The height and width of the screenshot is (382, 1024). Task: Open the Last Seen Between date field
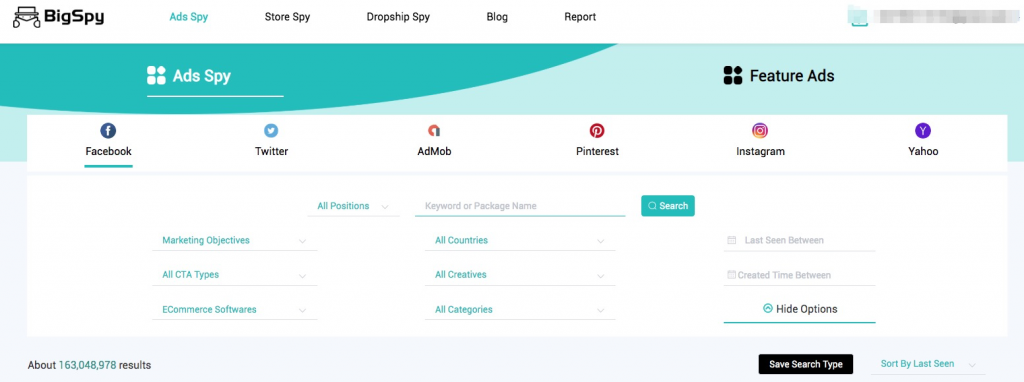point(799,240)
